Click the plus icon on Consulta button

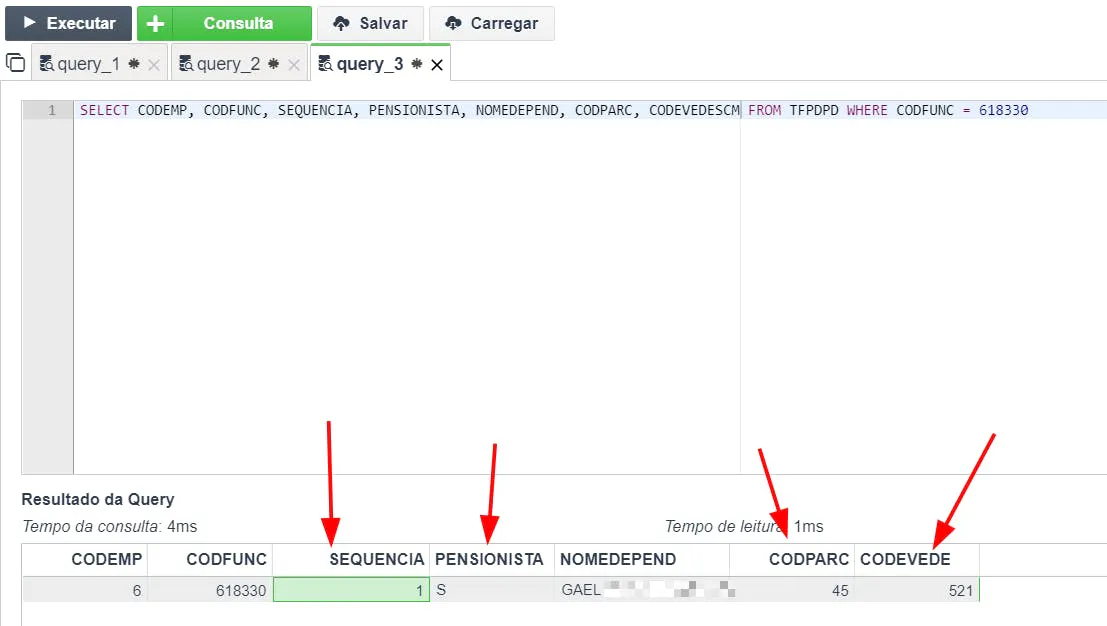(155, 24)
